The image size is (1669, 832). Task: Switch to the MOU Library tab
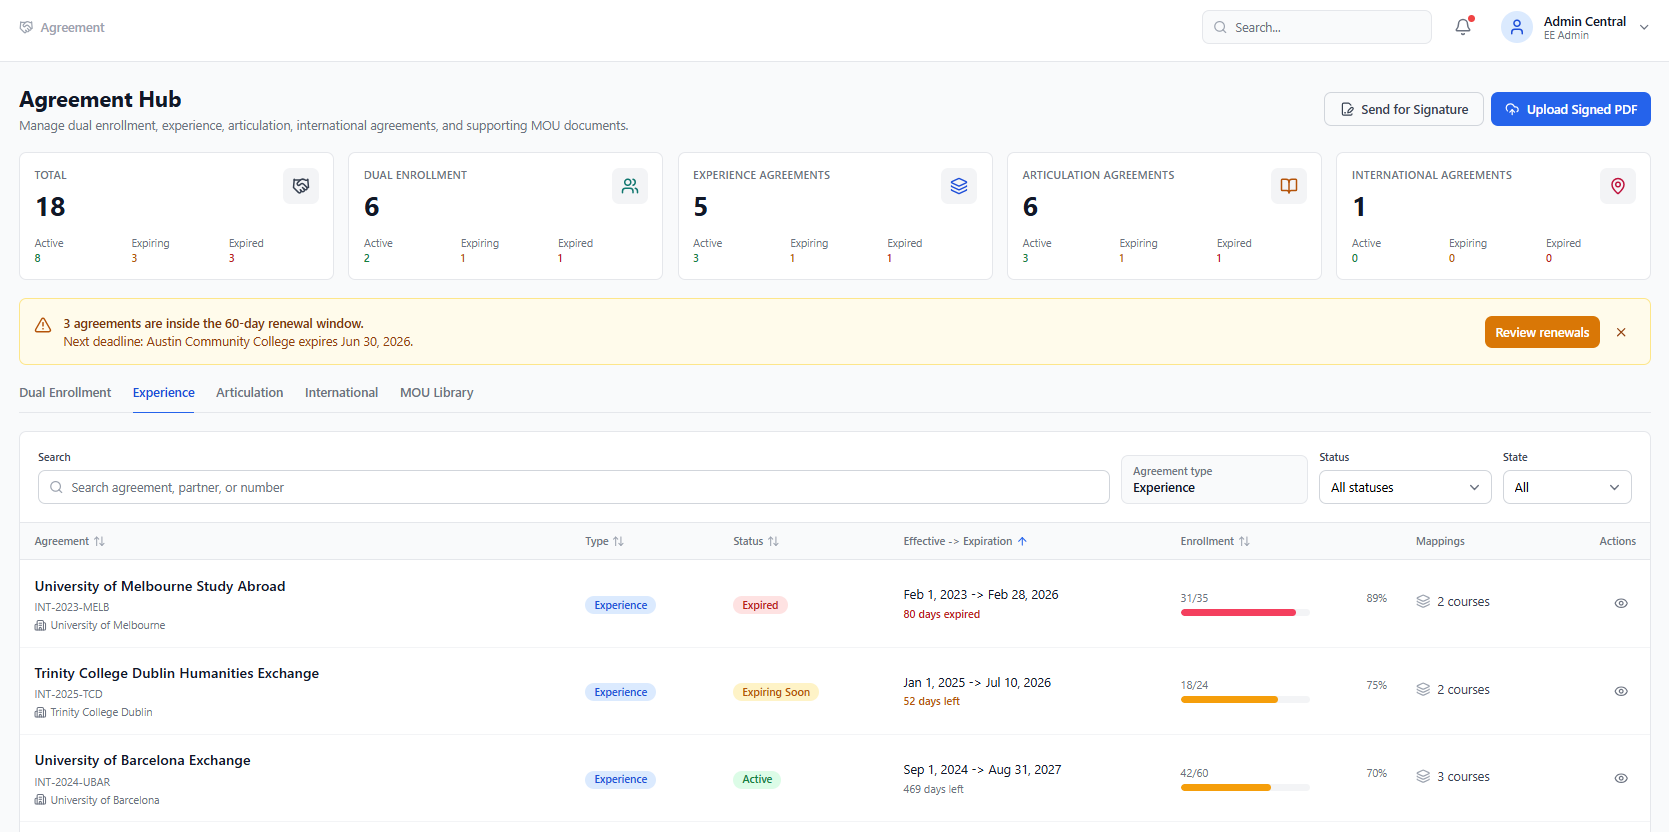coord(437,393)
